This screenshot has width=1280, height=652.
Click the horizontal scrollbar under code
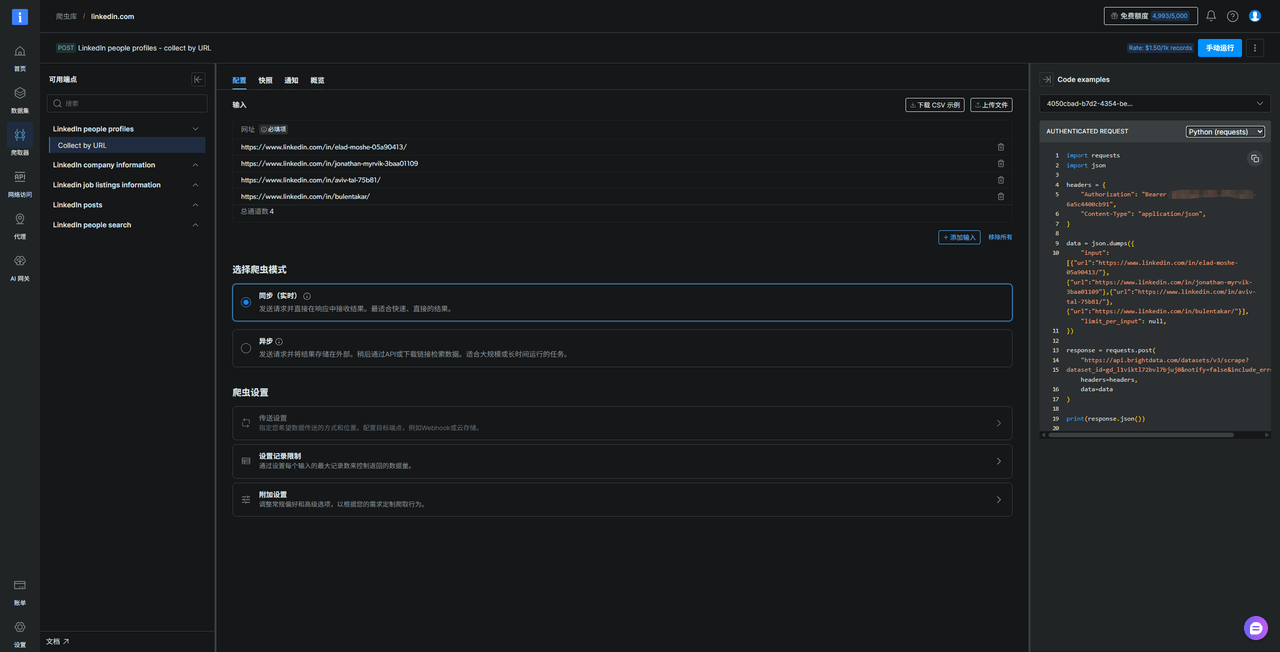[1139, 435]
